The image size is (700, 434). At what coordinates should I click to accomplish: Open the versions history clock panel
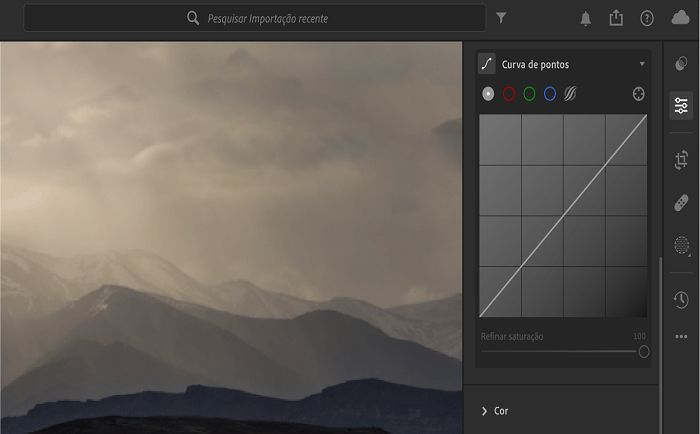(x=681, y=300)
